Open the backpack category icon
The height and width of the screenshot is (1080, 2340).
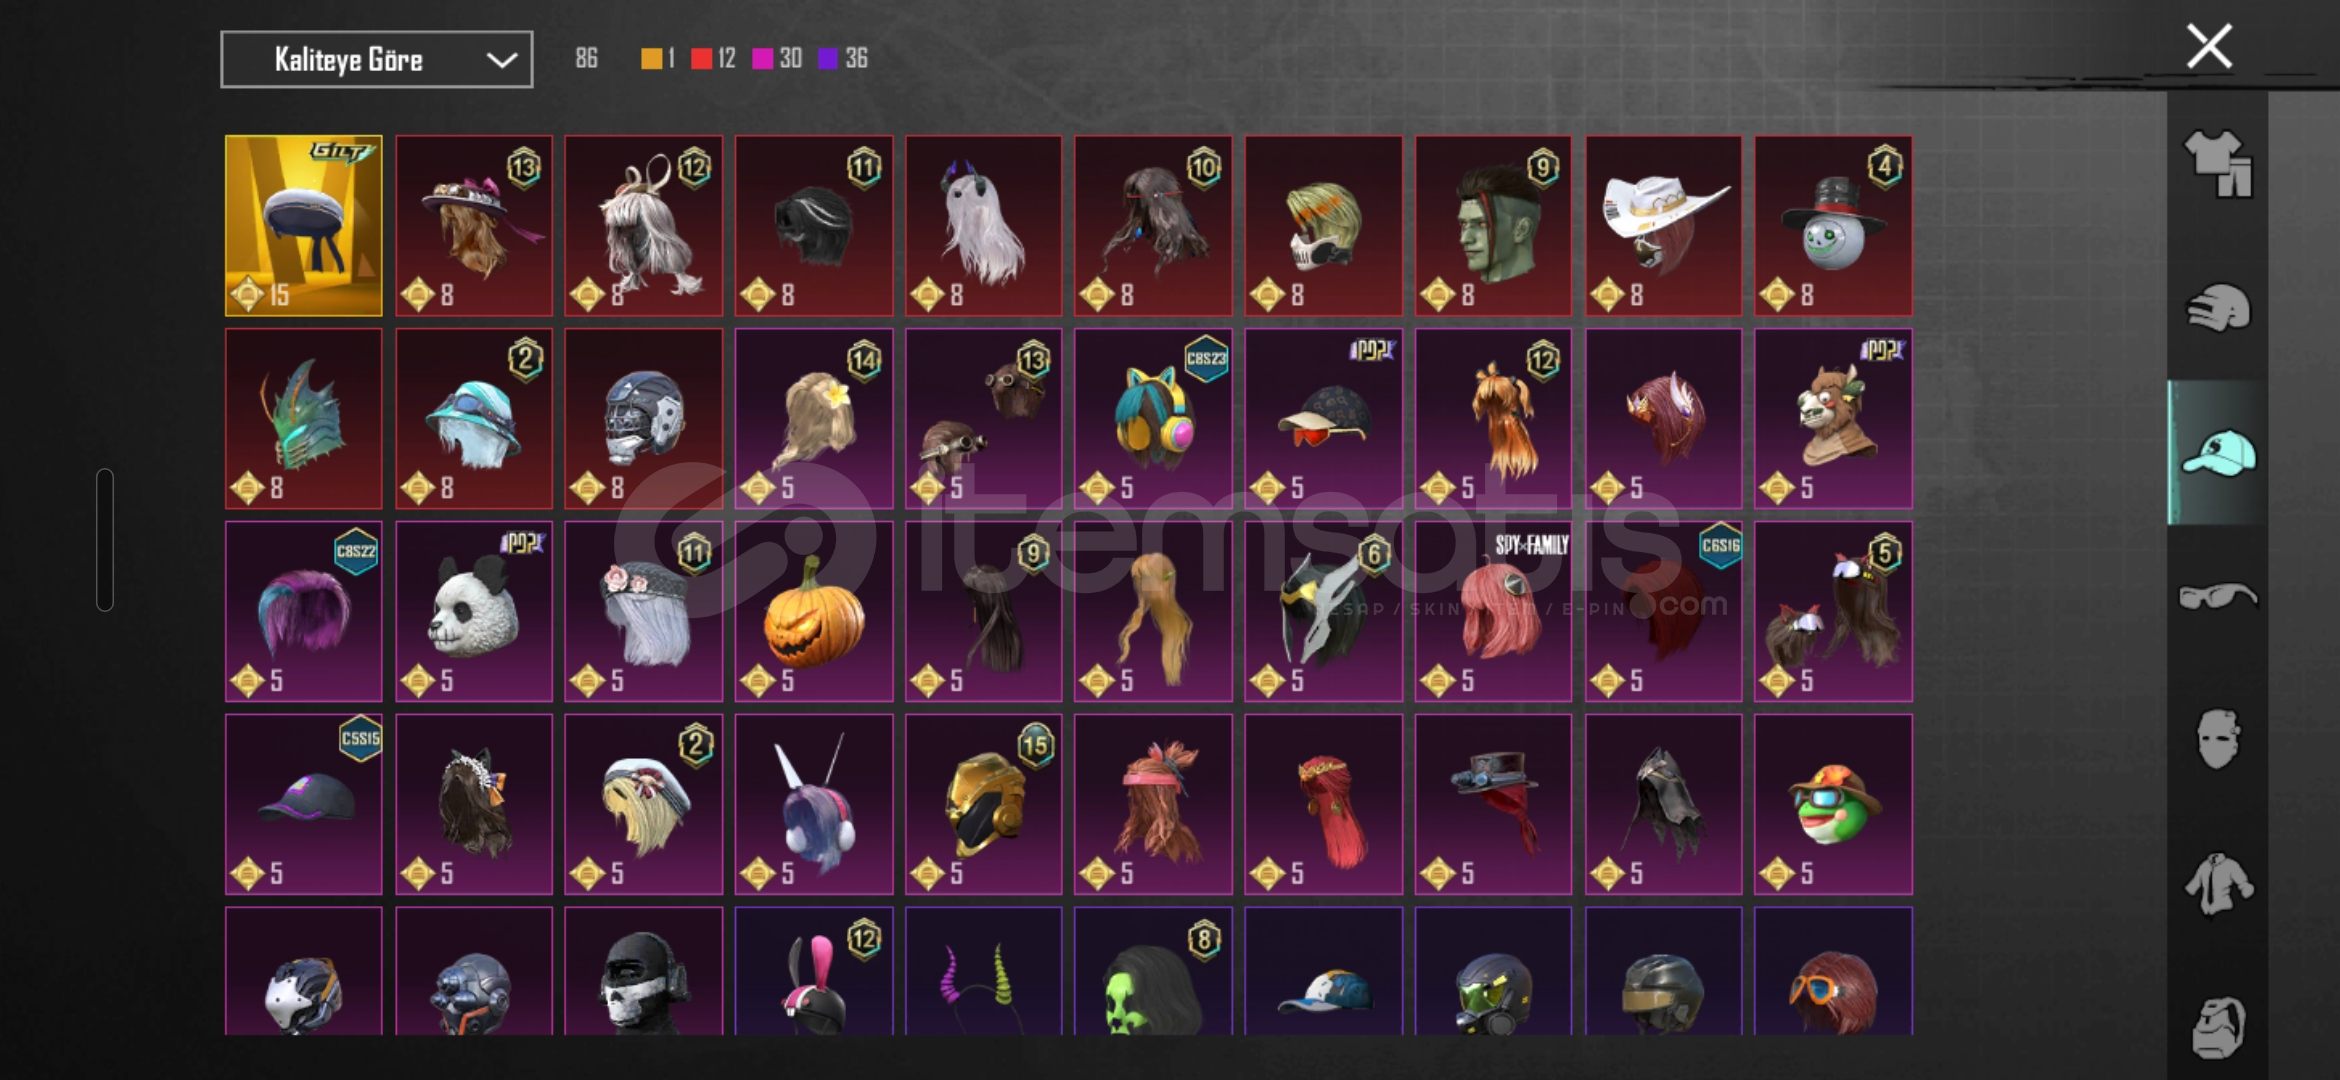click(2218, 1027)
